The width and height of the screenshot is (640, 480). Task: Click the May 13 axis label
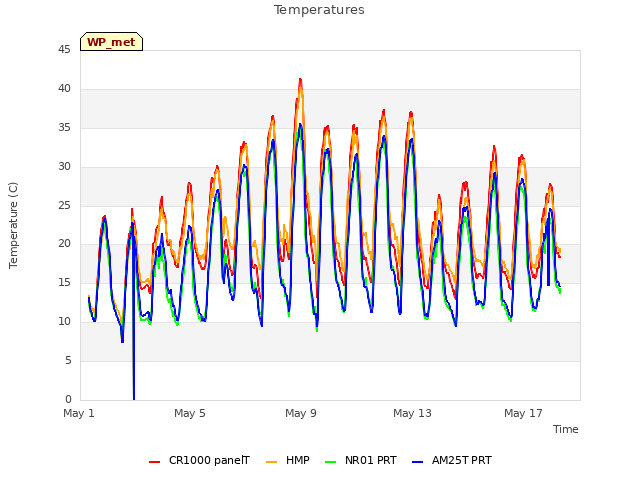pyautogui.click(x=412, y=413)
